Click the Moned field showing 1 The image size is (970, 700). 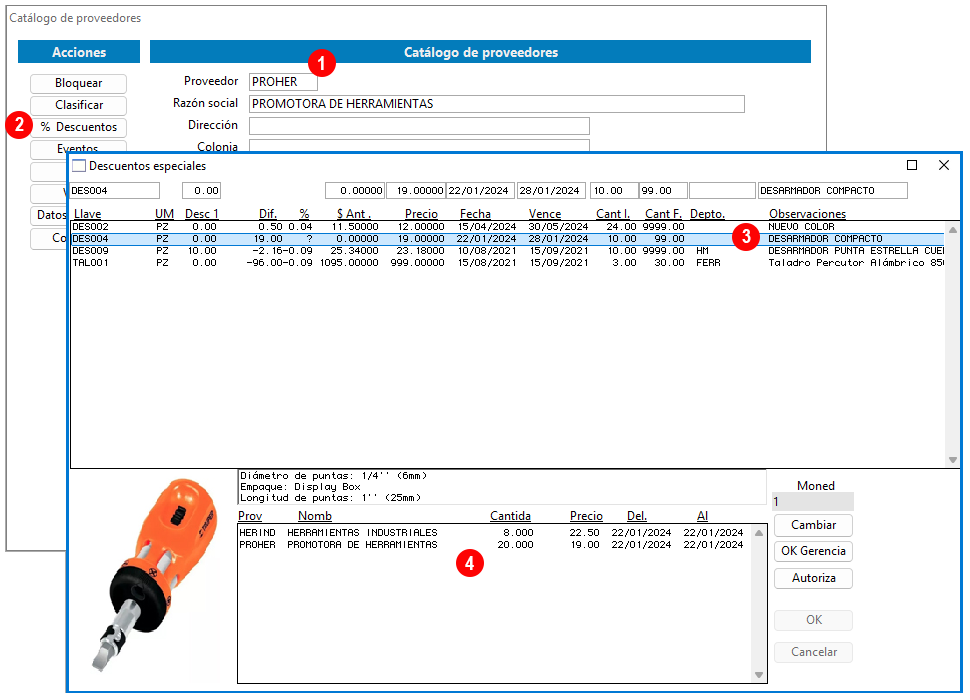point(813,502)
